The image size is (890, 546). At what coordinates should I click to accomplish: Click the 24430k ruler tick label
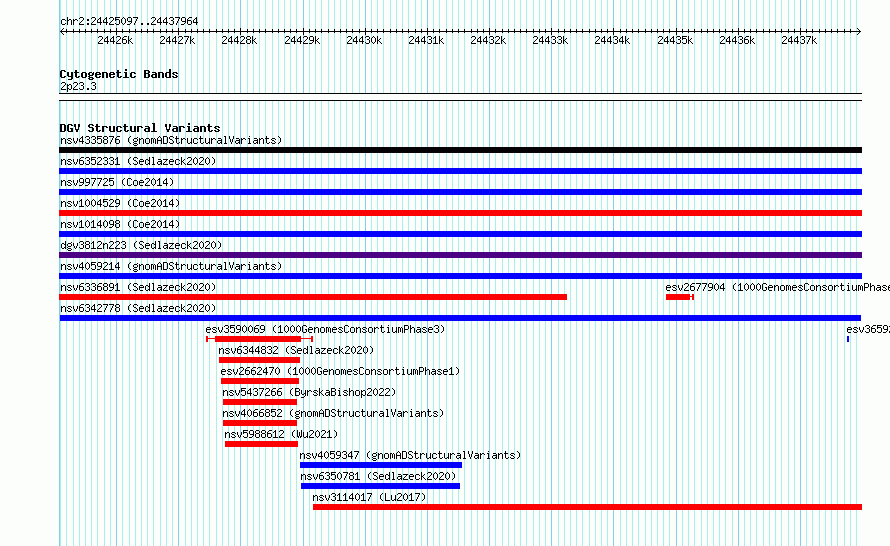point(364,40)
